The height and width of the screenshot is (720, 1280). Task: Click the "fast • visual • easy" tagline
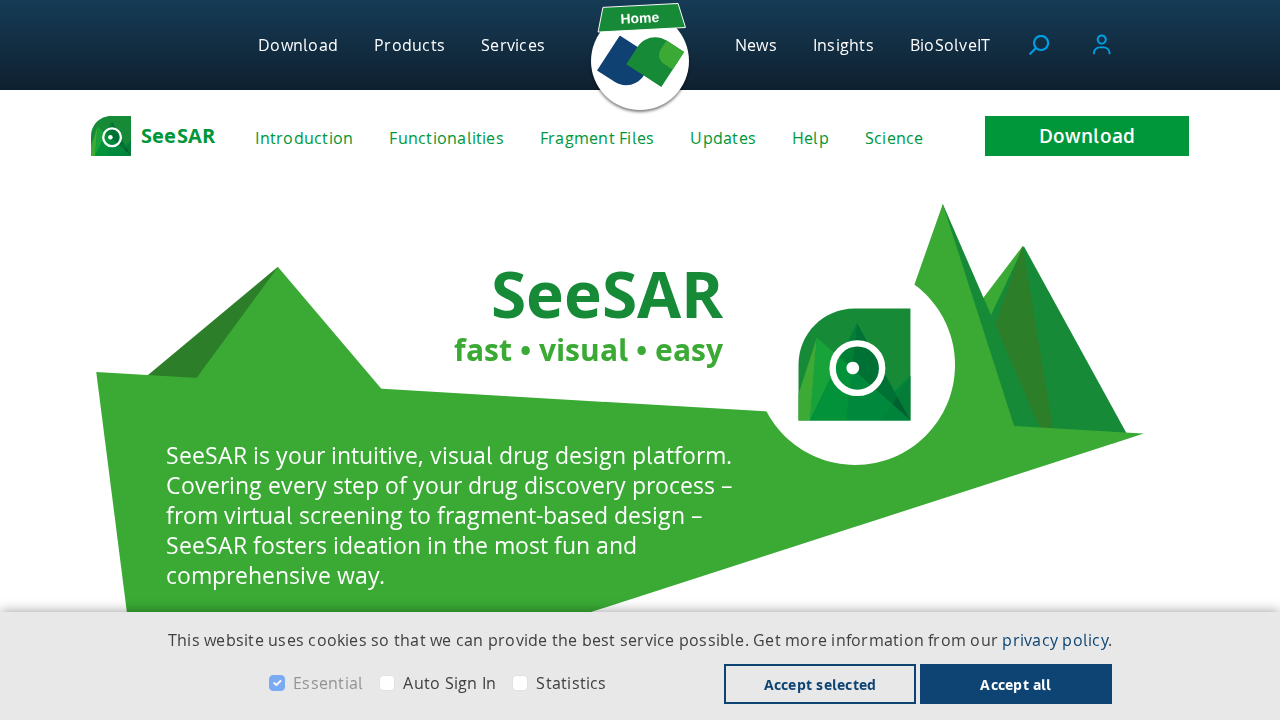click(x=588, y=350)
